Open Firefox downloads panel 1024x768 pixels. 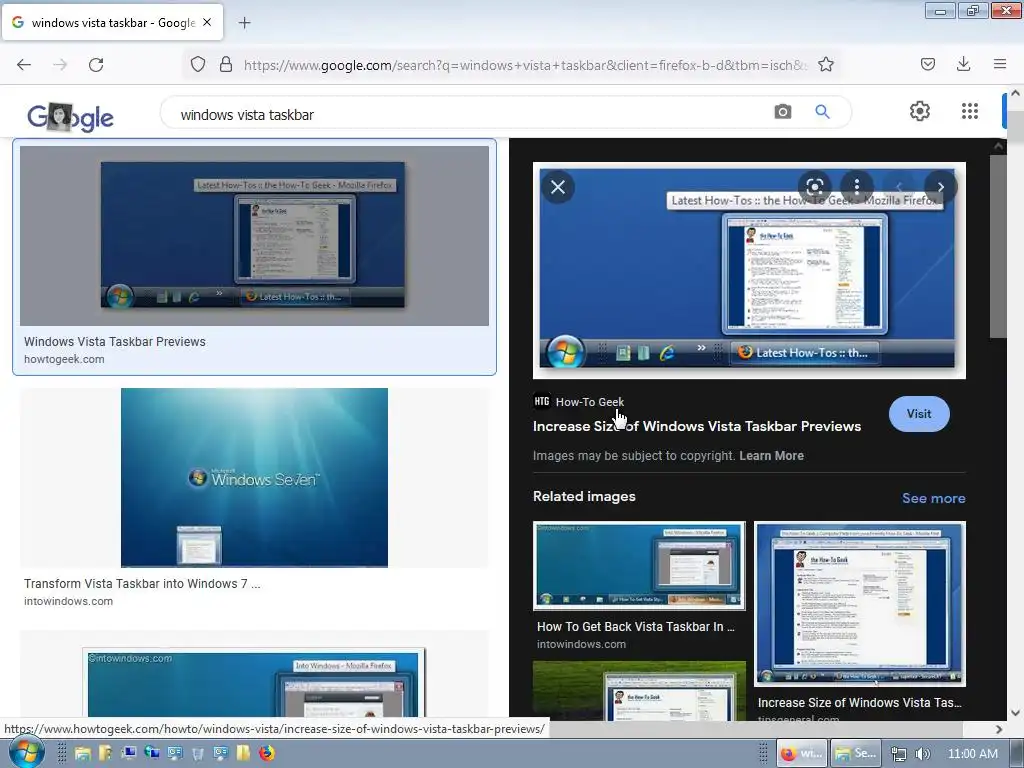963,64
